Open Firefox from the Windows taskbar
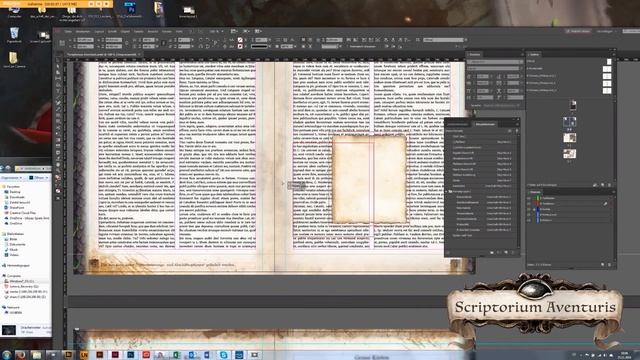Image resolution: width=640 pixels, height=360 pixels. [21, 355]
